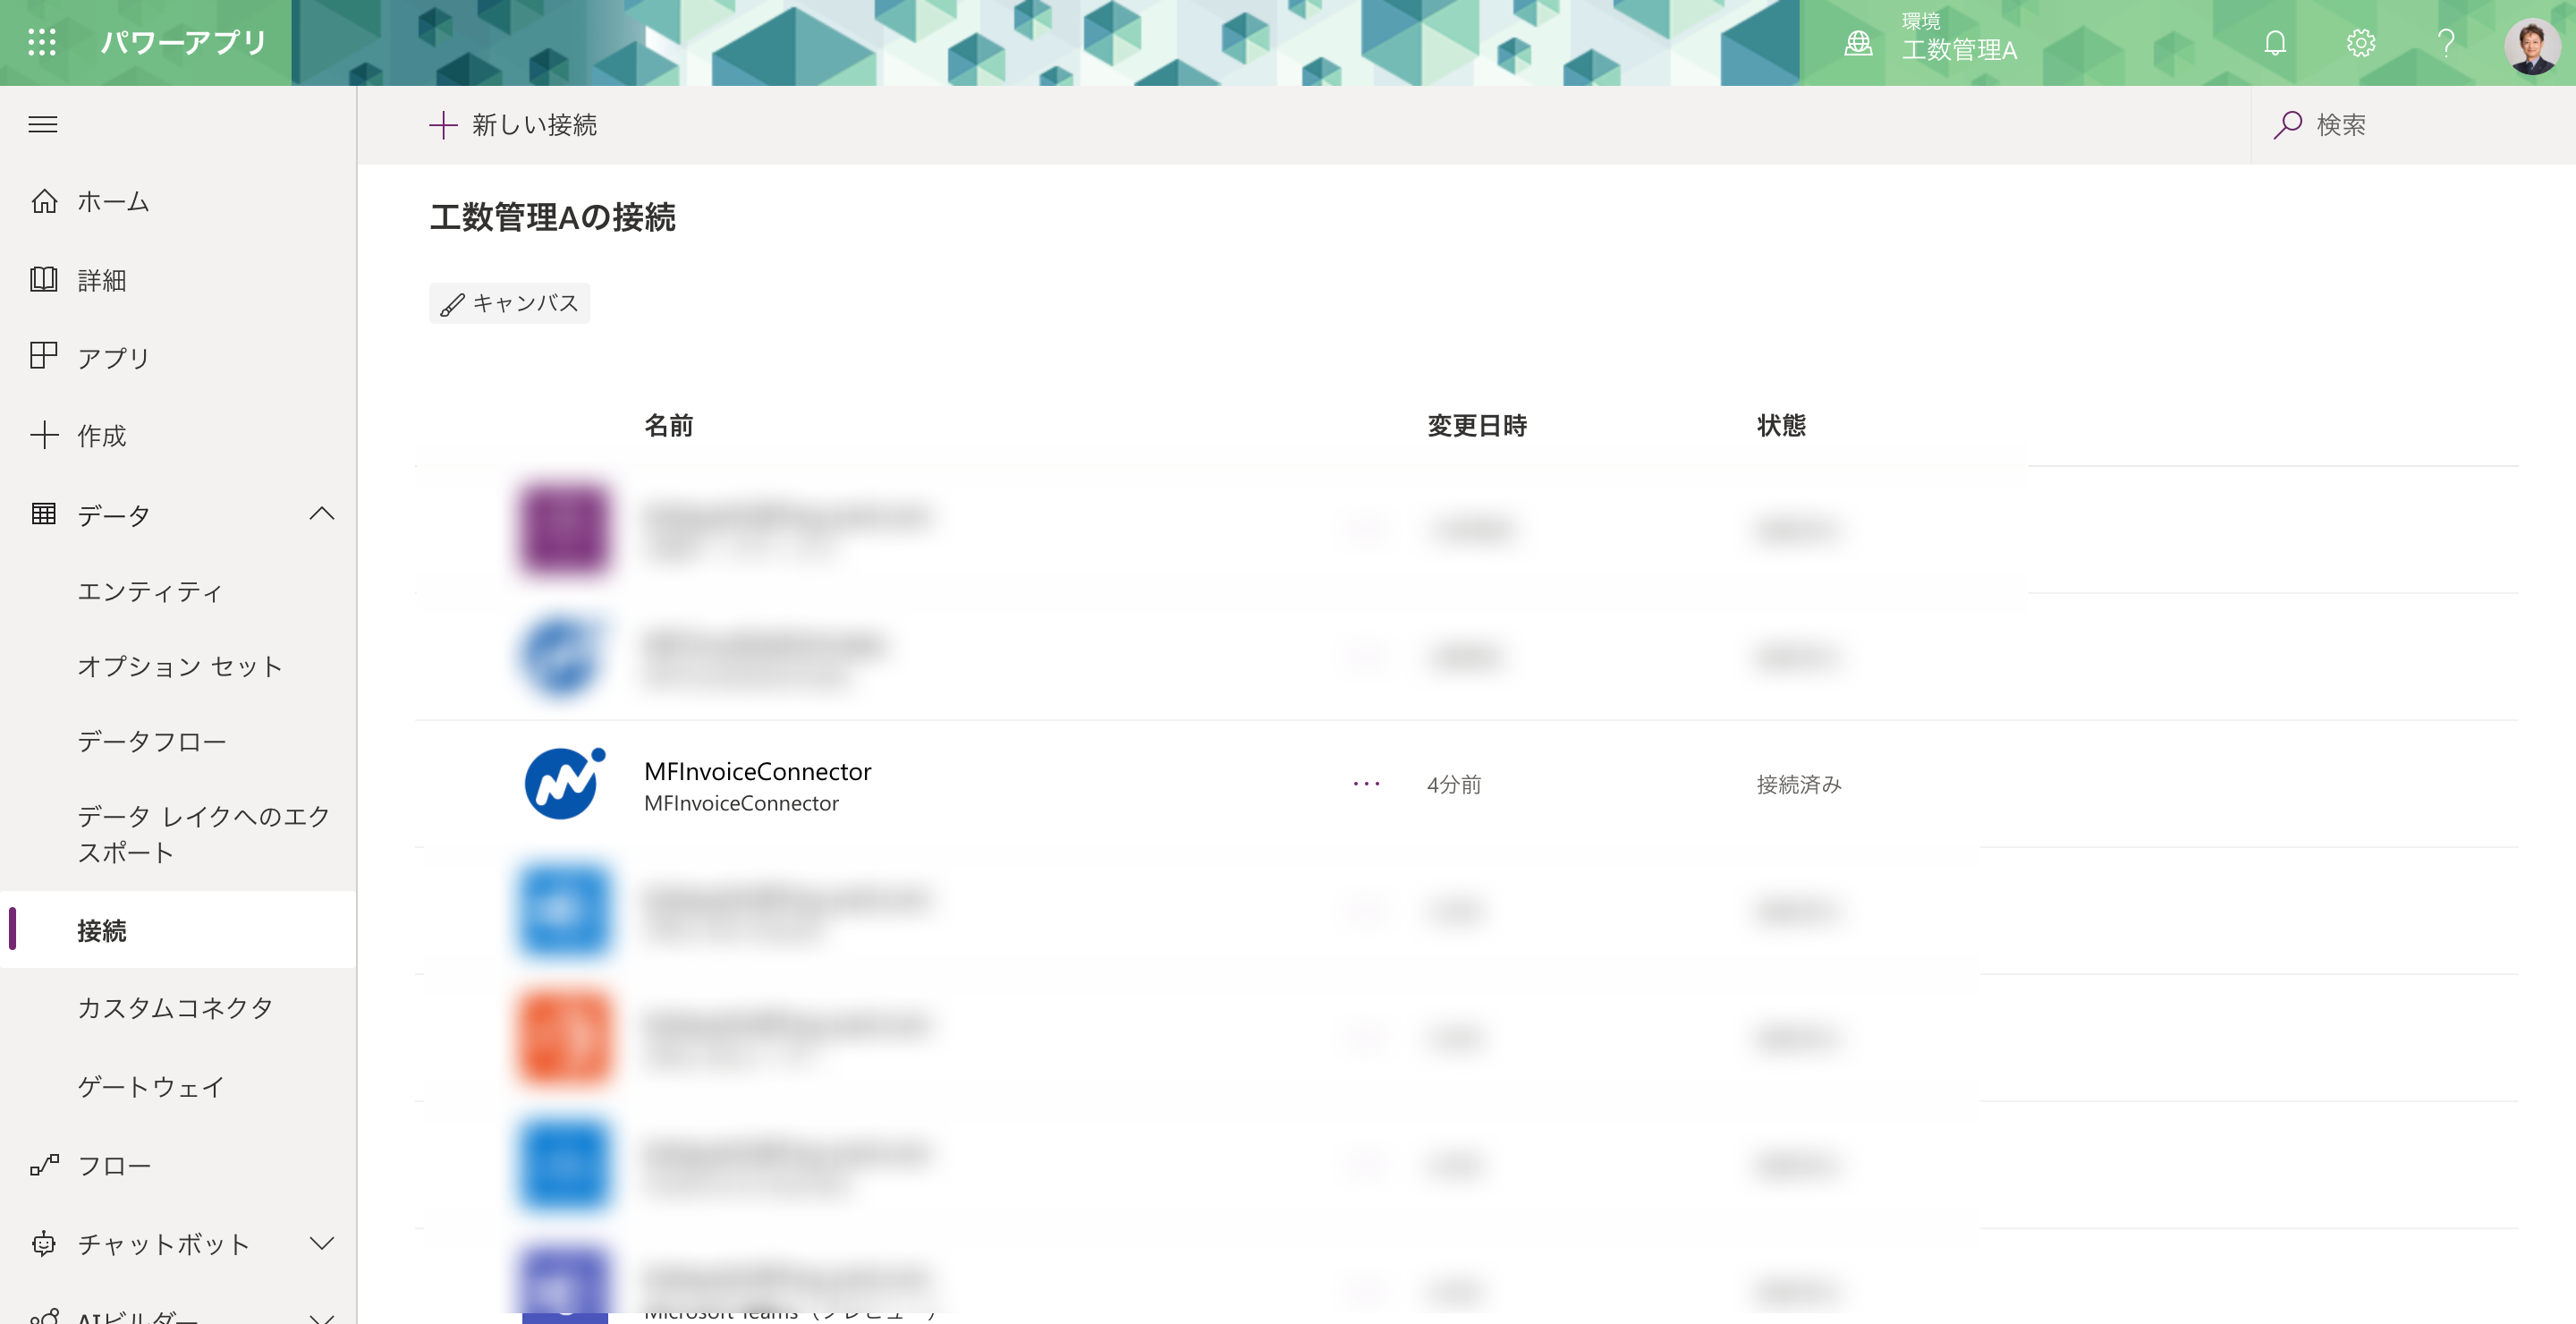The height and width of the screenshot is (1324, 2576).
Task: Go to ホーム via its house icon
Action: click(44, 201)
